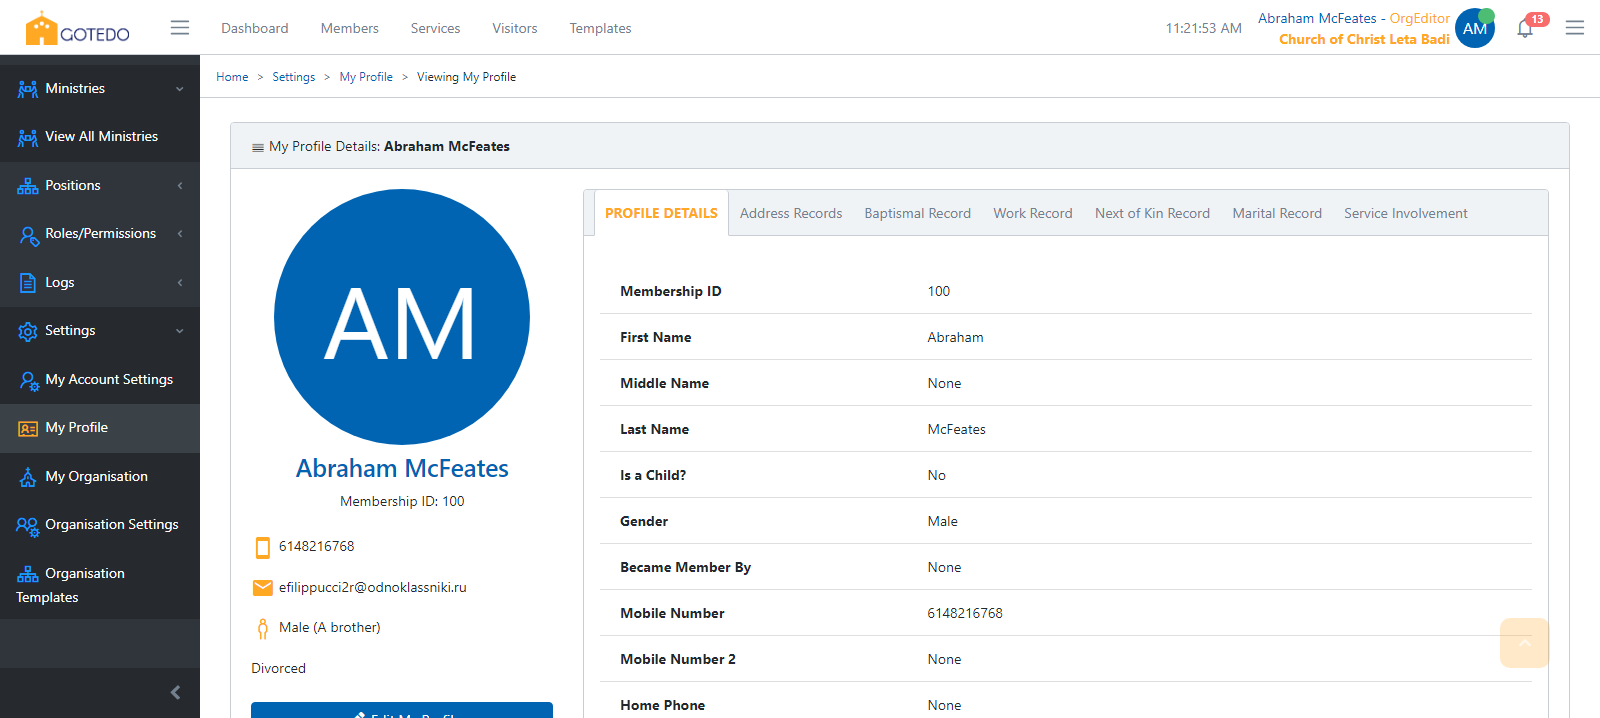Click AM user avatar in header

tap(1474, 28)
